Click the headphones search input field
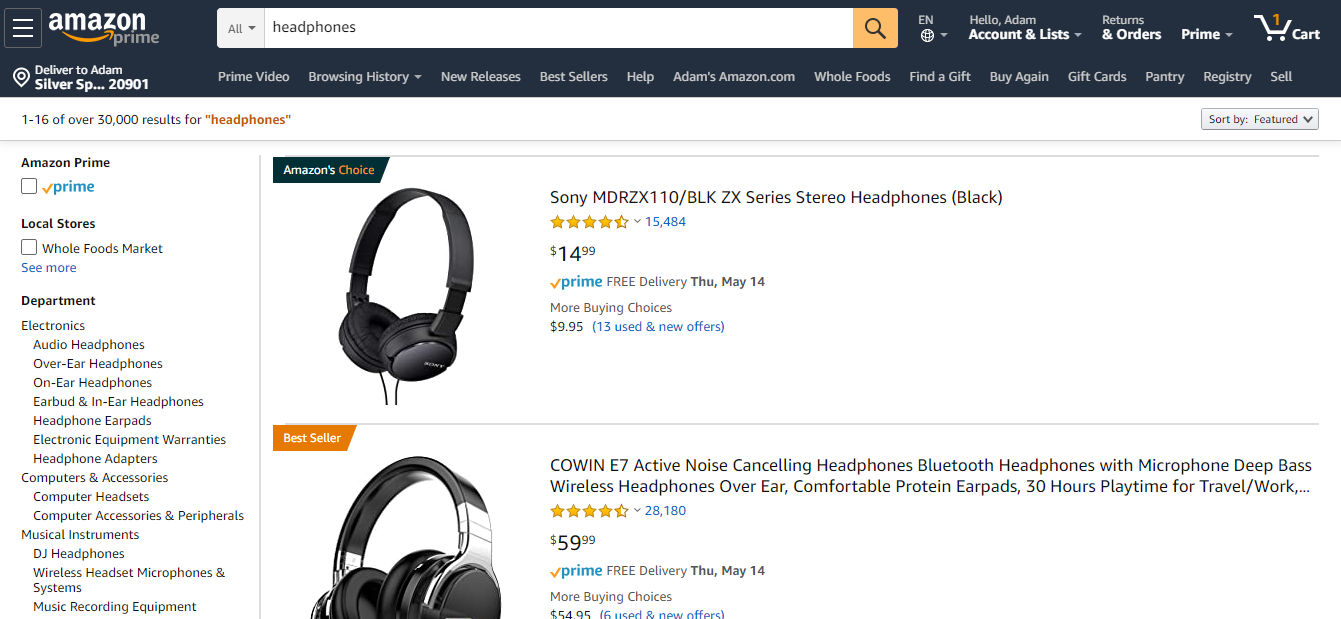Screen dimensions: 1341x619 (558, 28)
